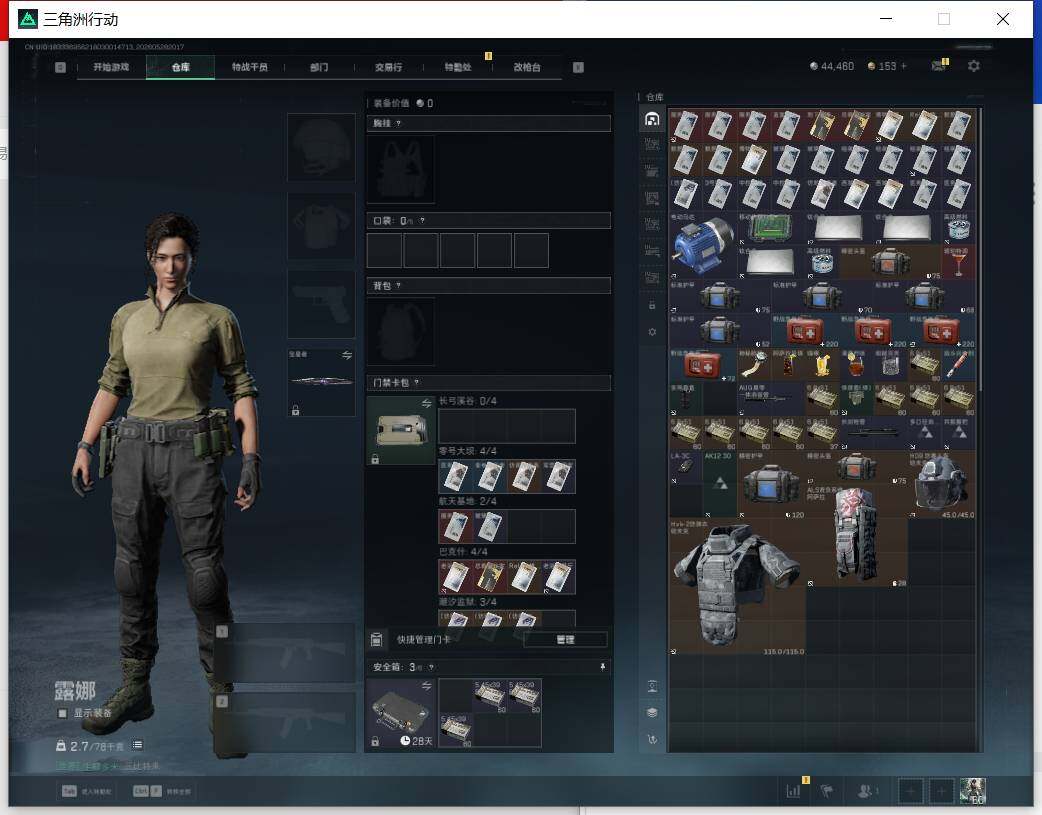Select the green circuit board case item

(x=770, y=229)
